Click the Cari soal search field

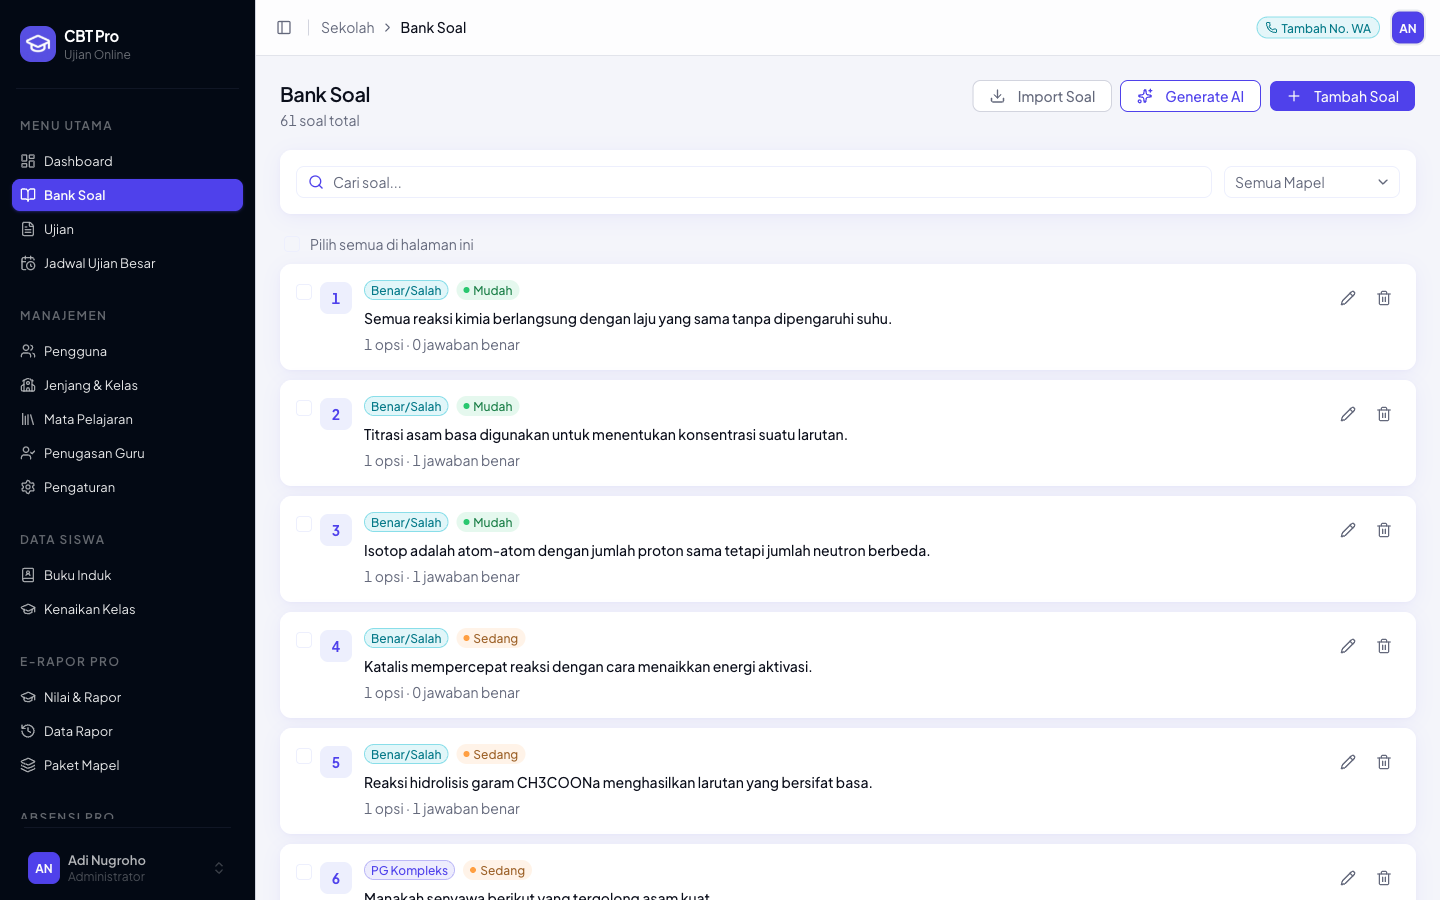[x=754, y=182]
